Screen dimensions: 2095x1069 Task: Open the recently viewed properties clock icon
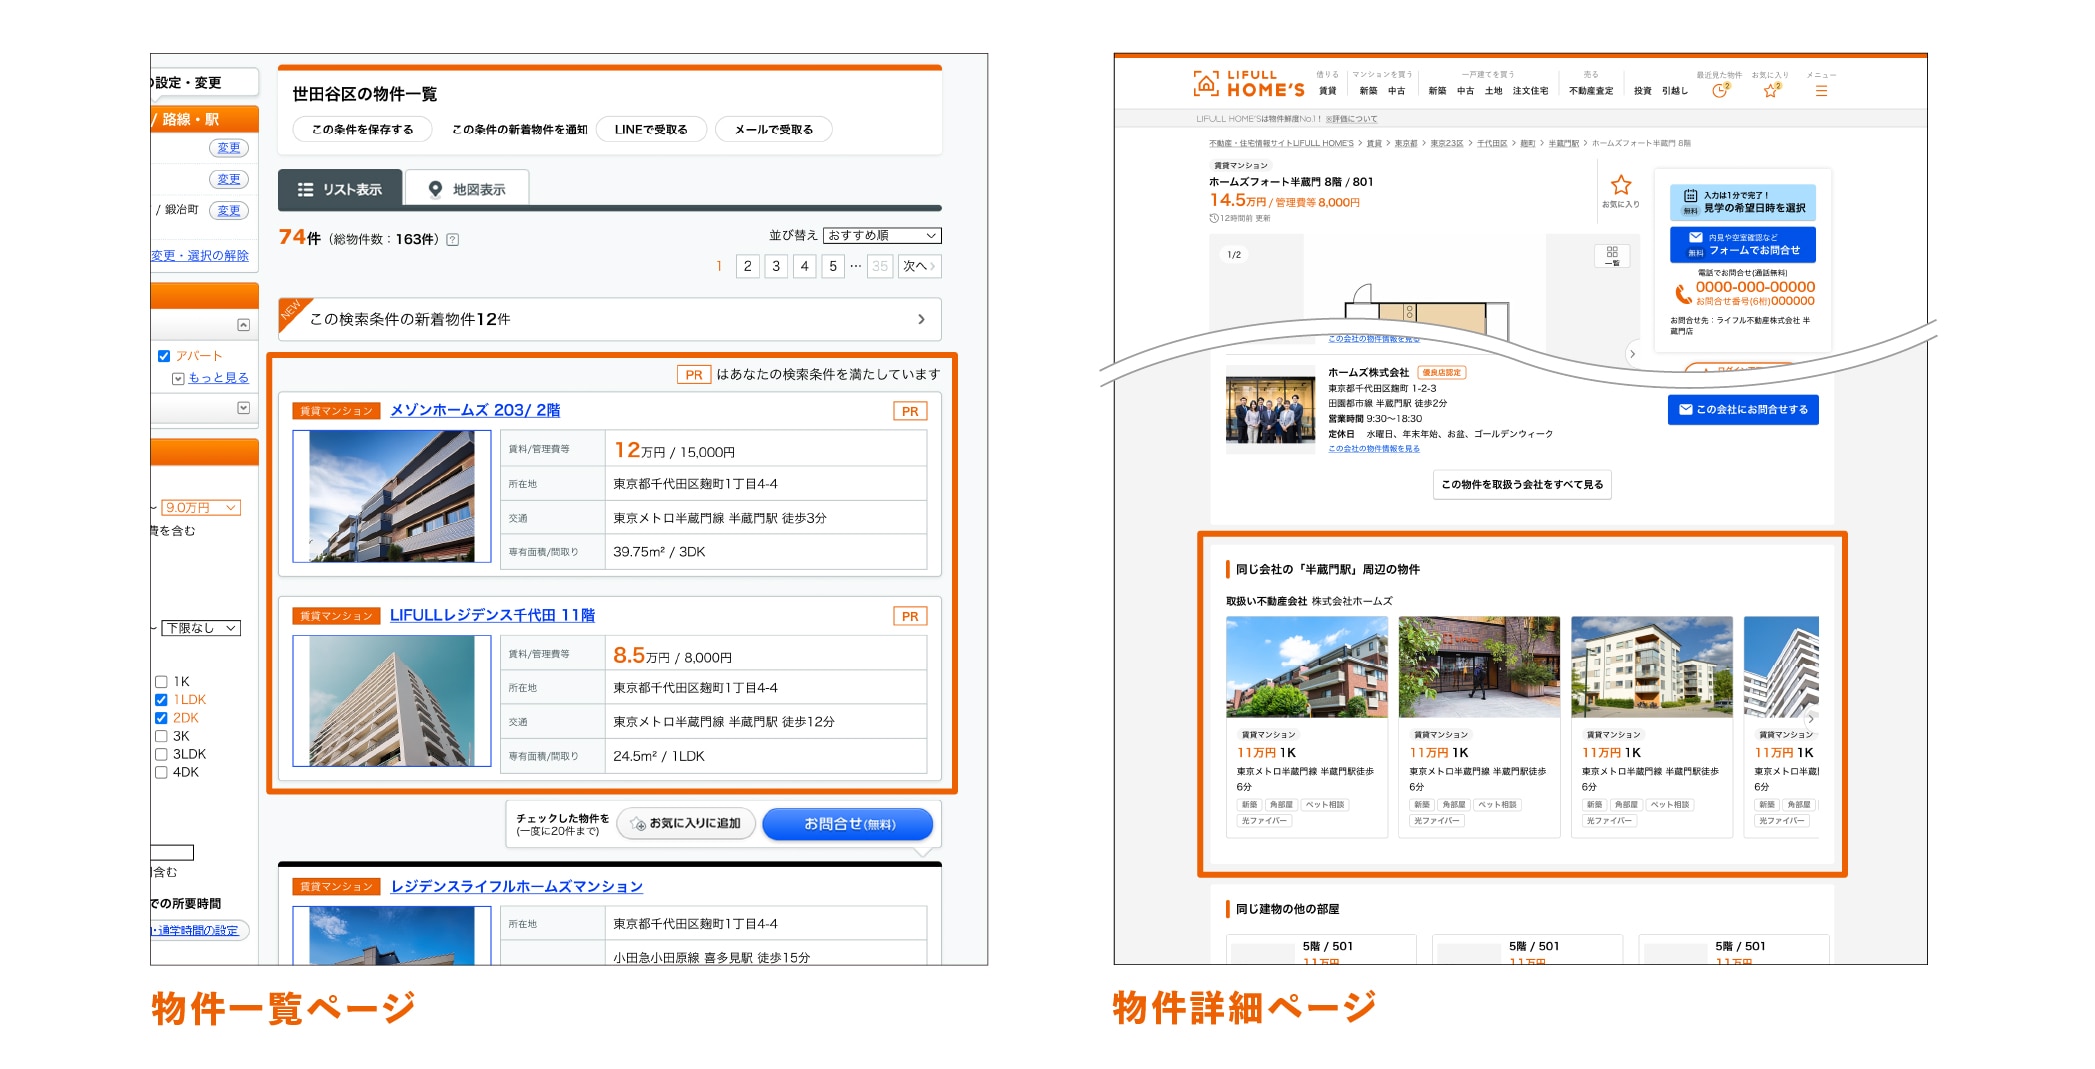1719,91
